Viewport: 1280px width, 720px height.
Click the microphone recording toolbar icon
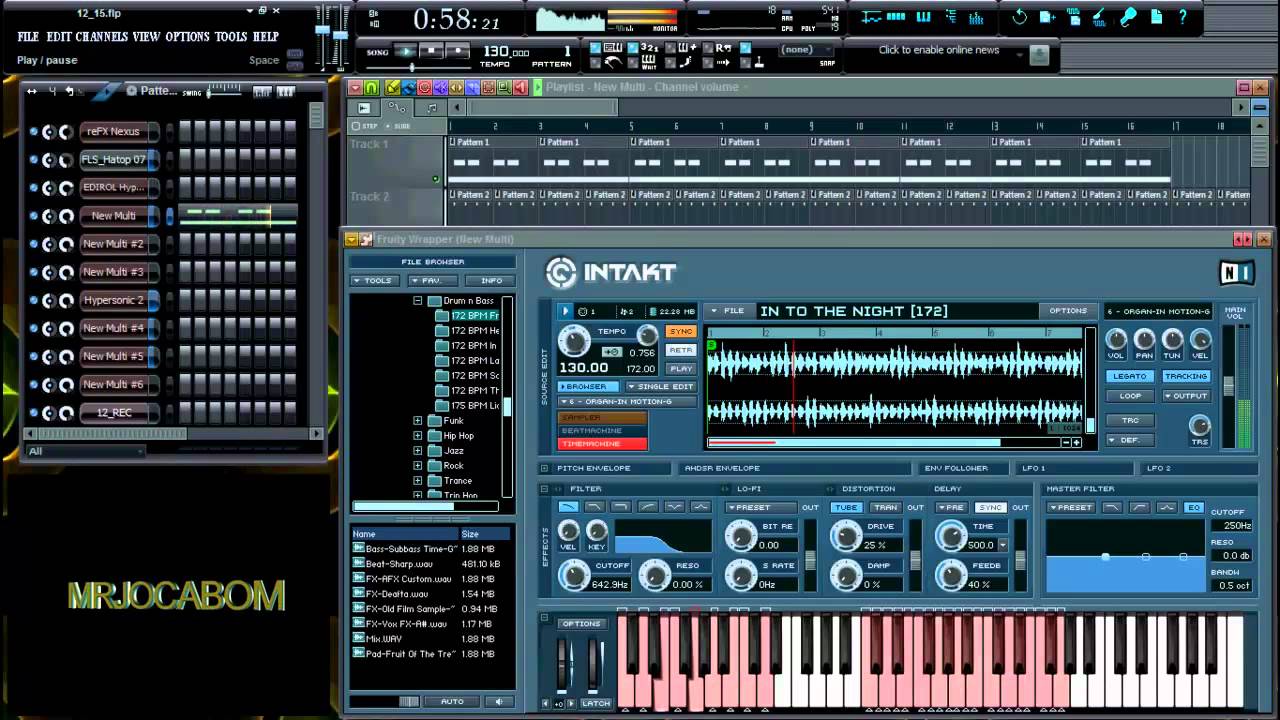tap(1128, 17)
